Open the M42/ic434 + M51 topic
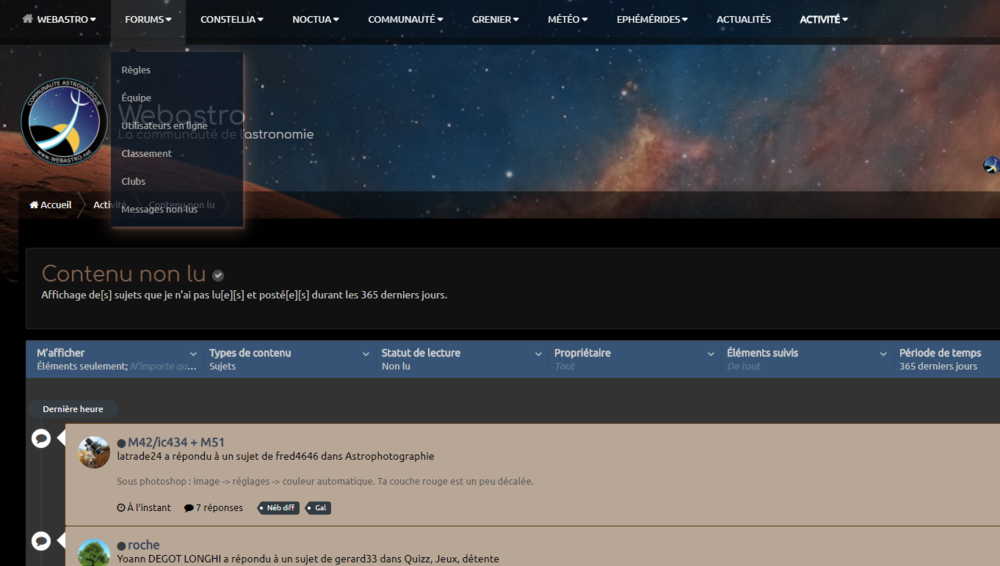The image size is (1000, 566). tap(176, 442)
